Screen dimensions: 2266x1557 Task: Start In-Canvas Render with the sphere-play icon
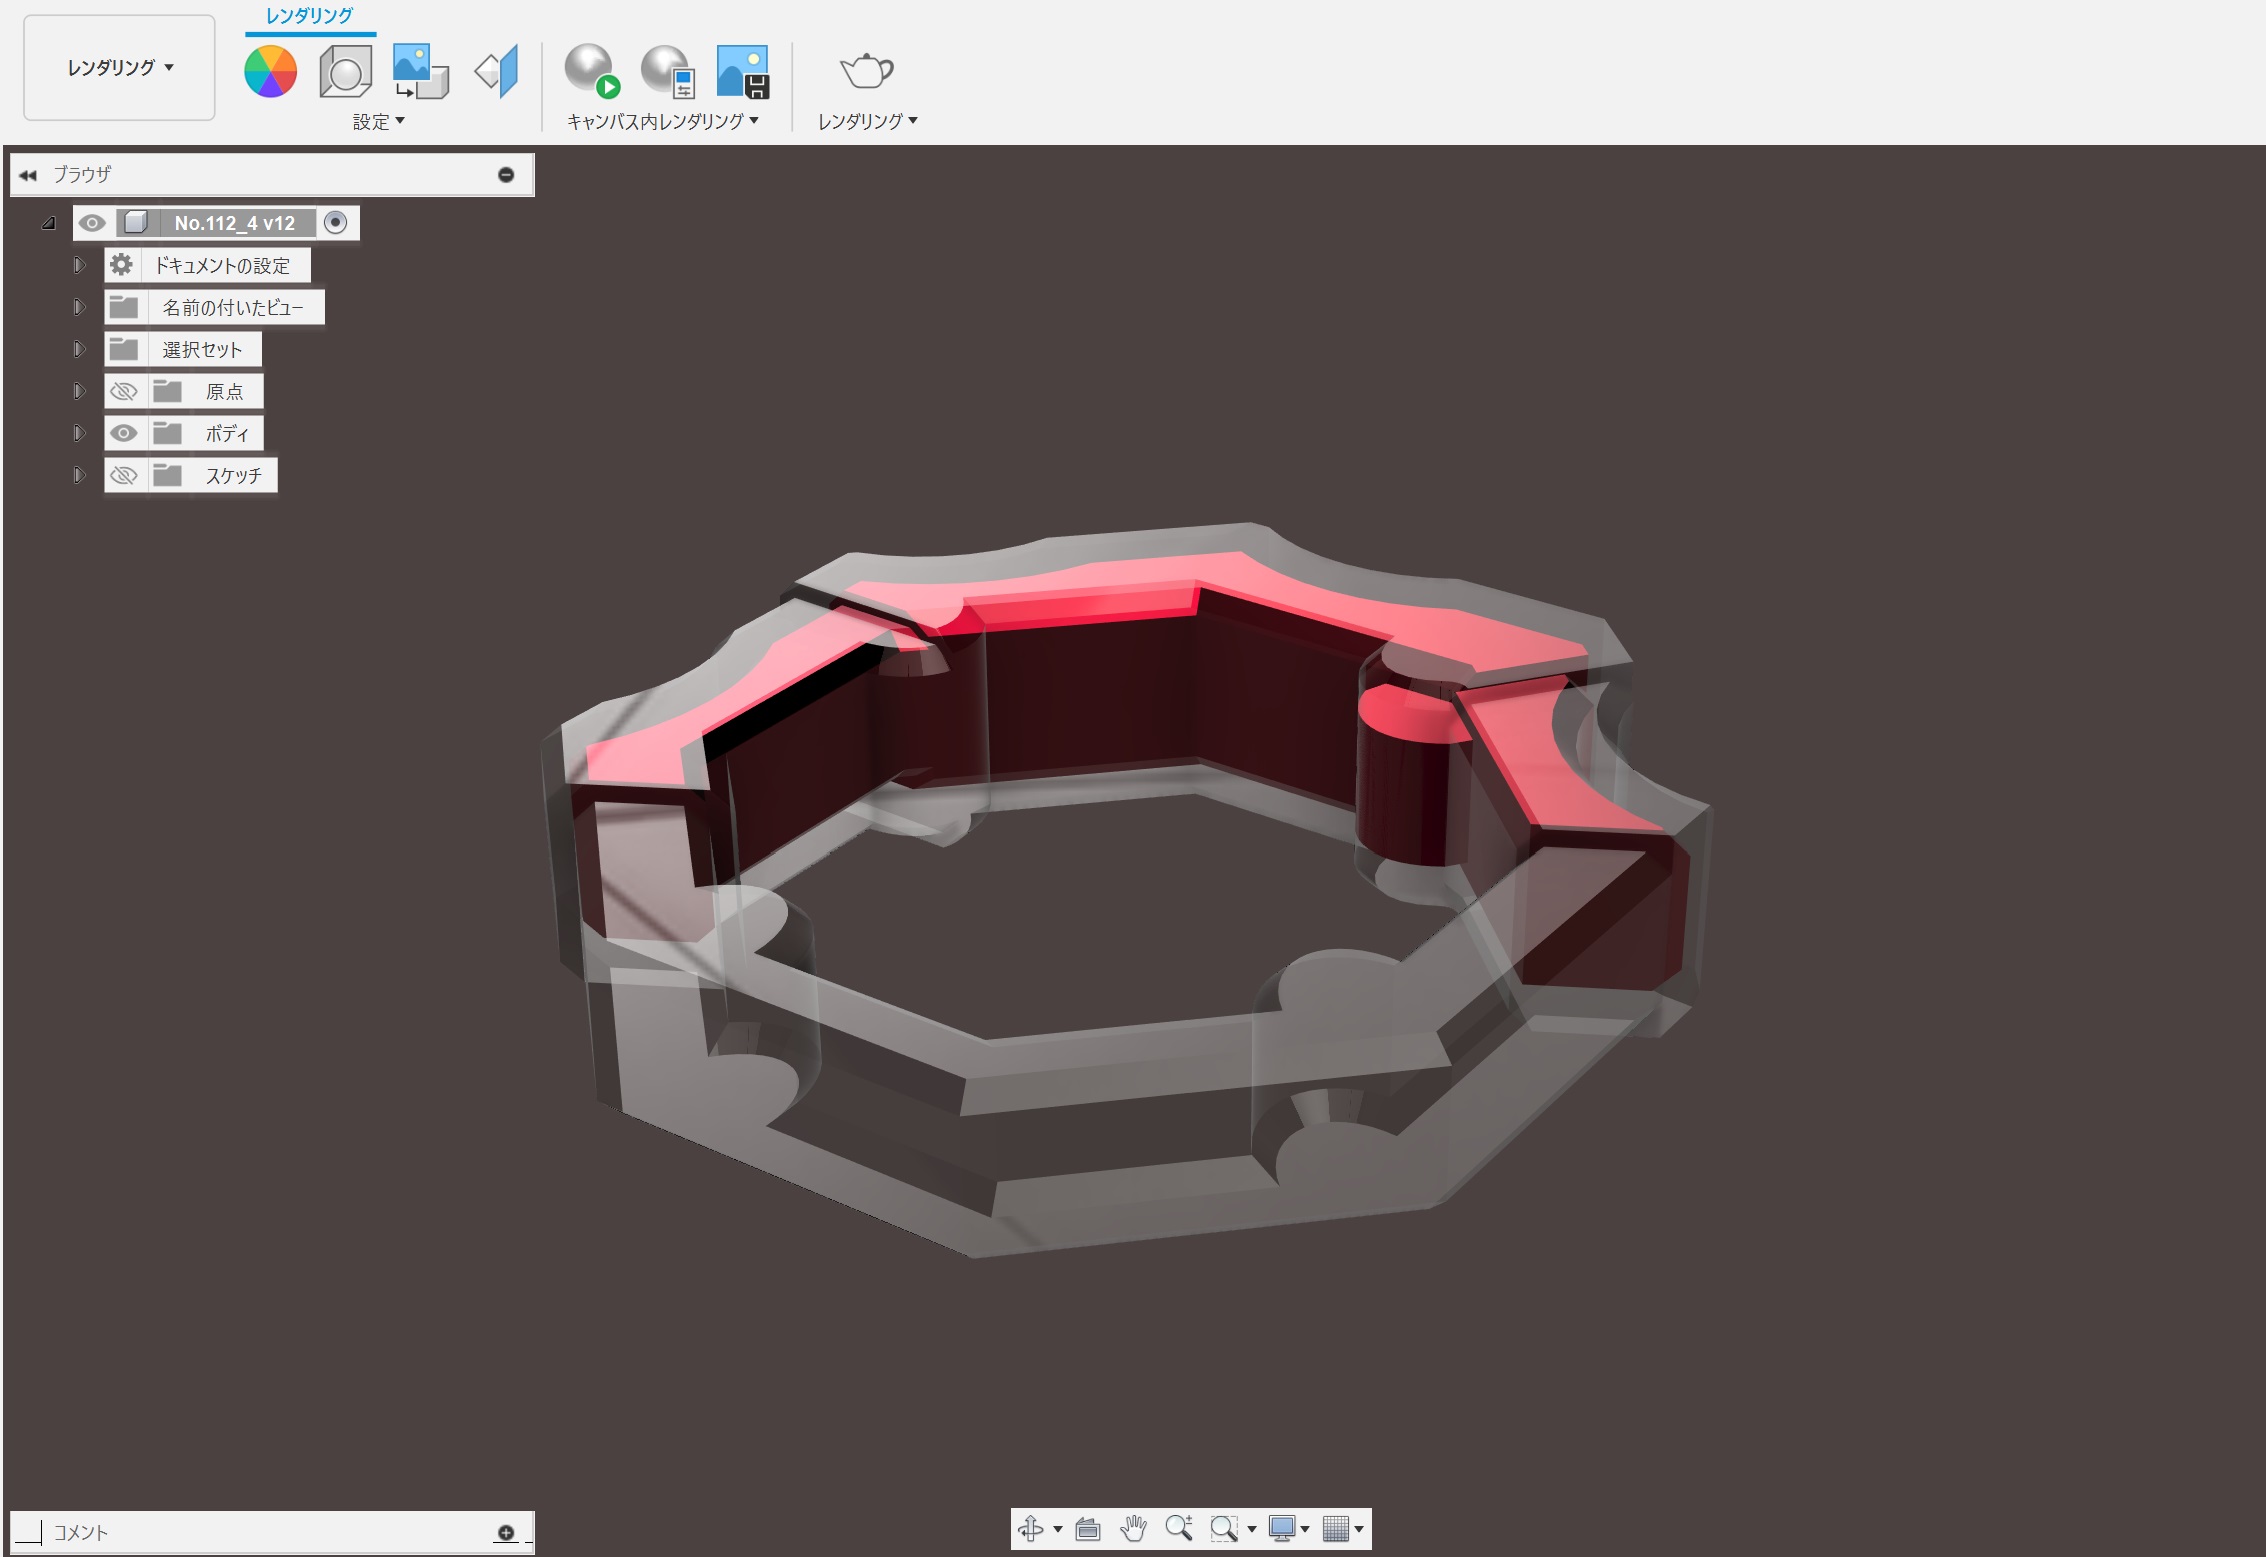tap(589, 71)
